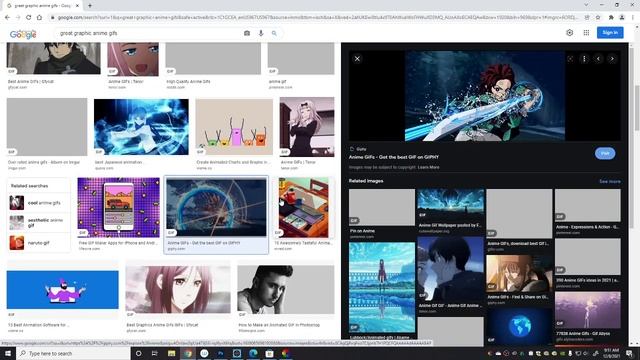
Task: Open the Anime GIFs GIPHY title link
Action: tap(393, 157)
